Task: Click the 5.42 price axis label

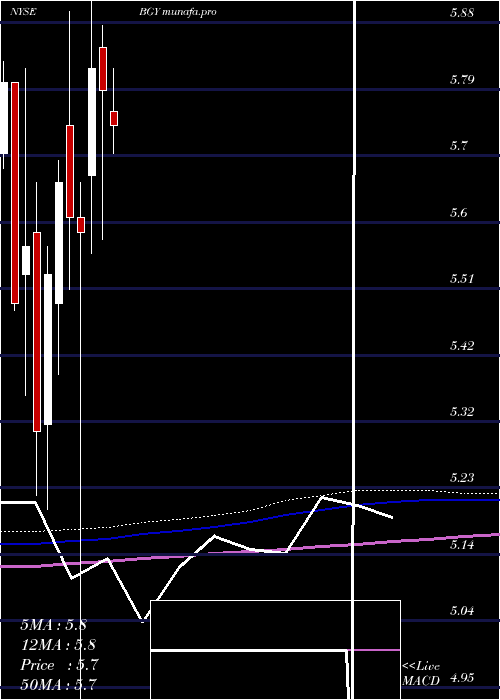Action: 462,346
